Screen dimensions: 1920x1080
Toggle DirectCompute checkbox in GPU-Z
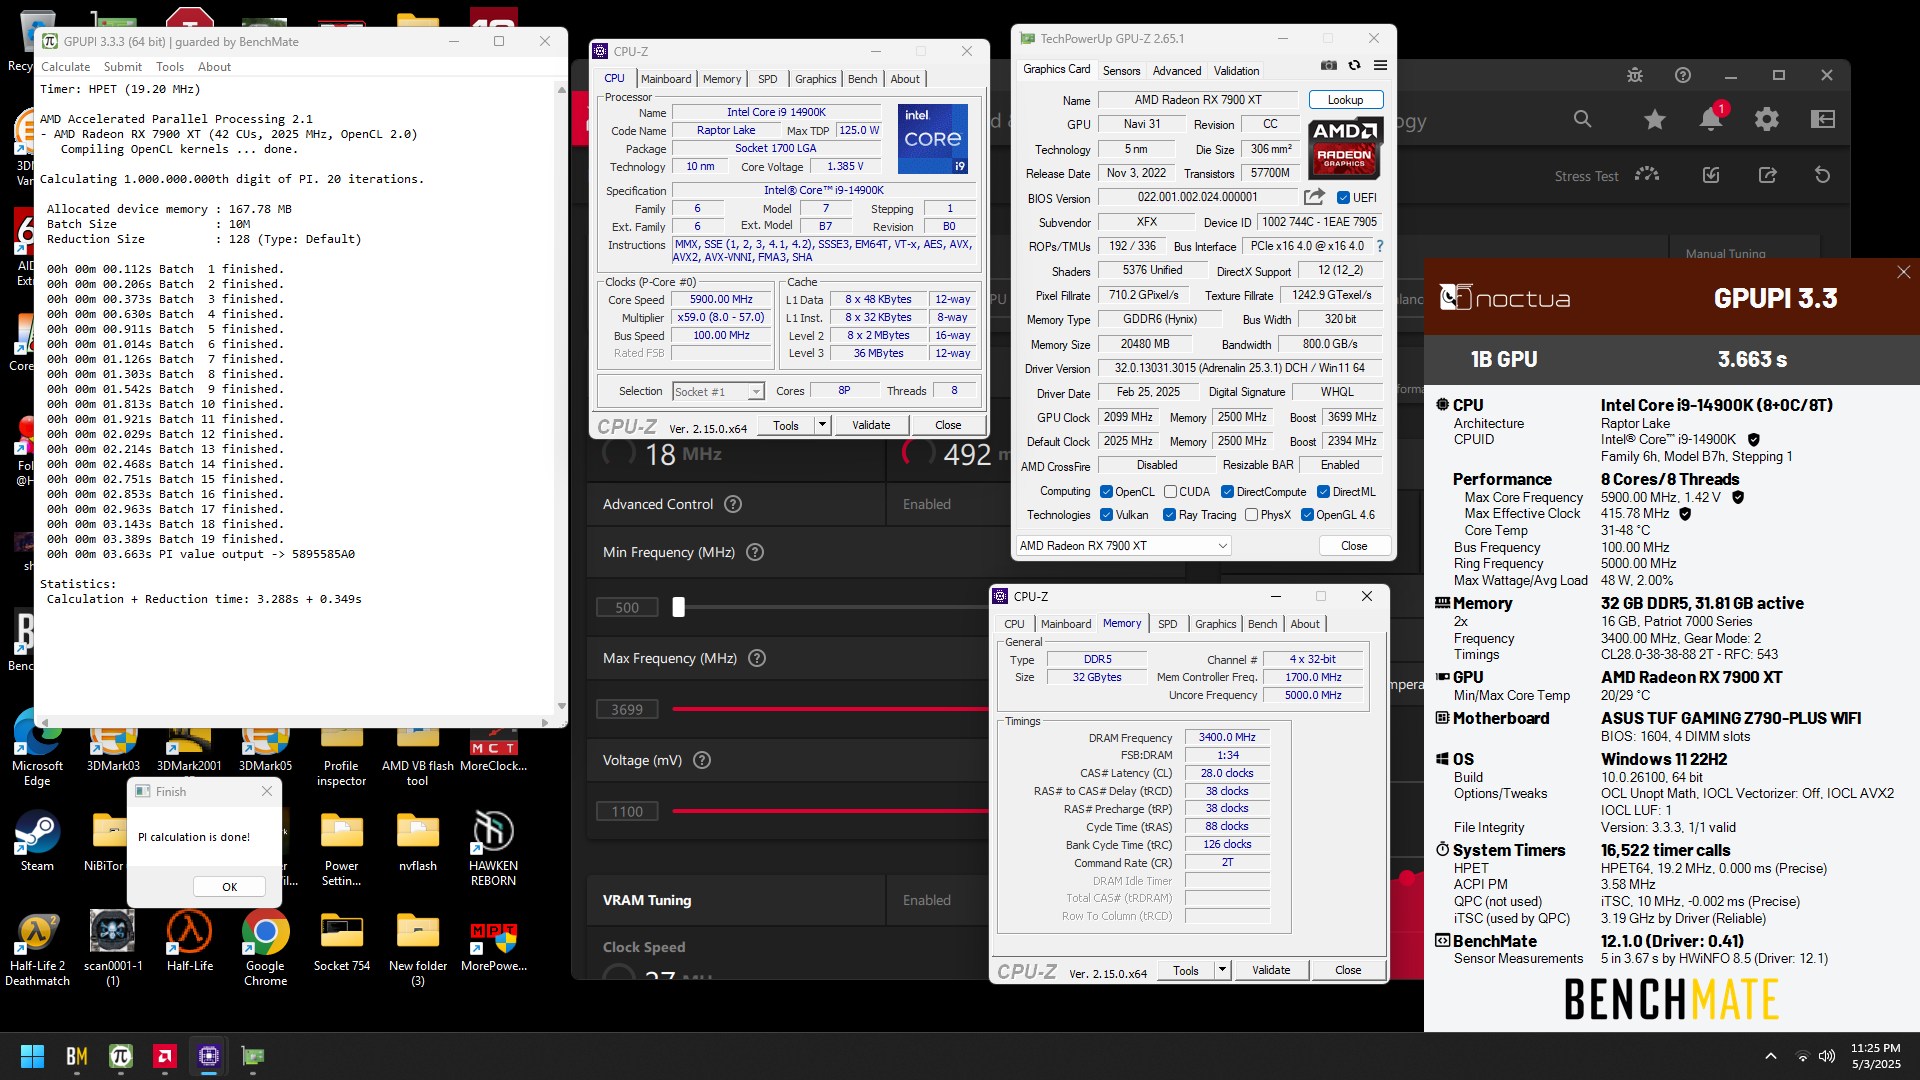(x=1228, y=492)
